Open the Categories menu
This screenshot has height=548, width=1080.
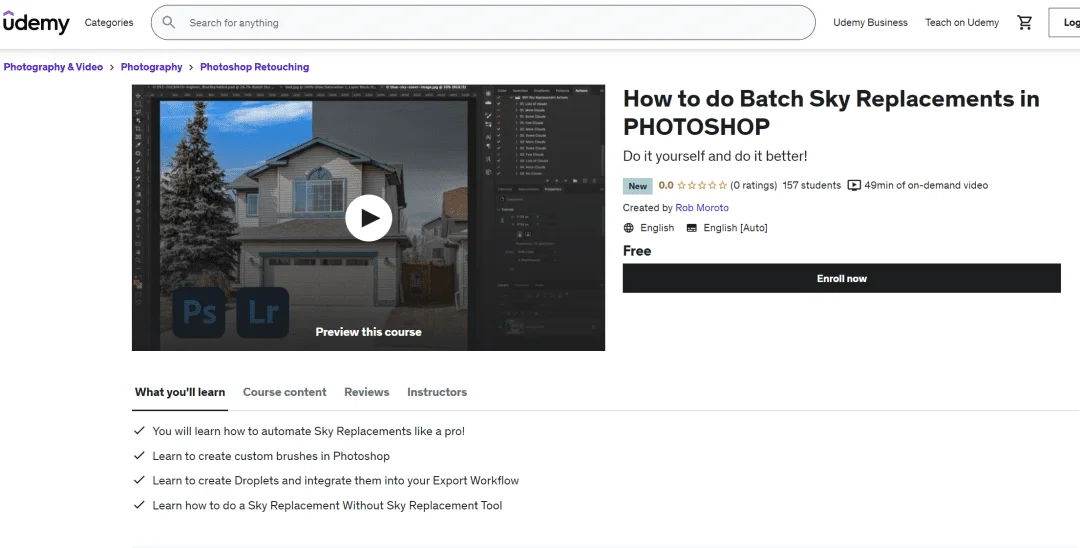(x=109, y=23)
